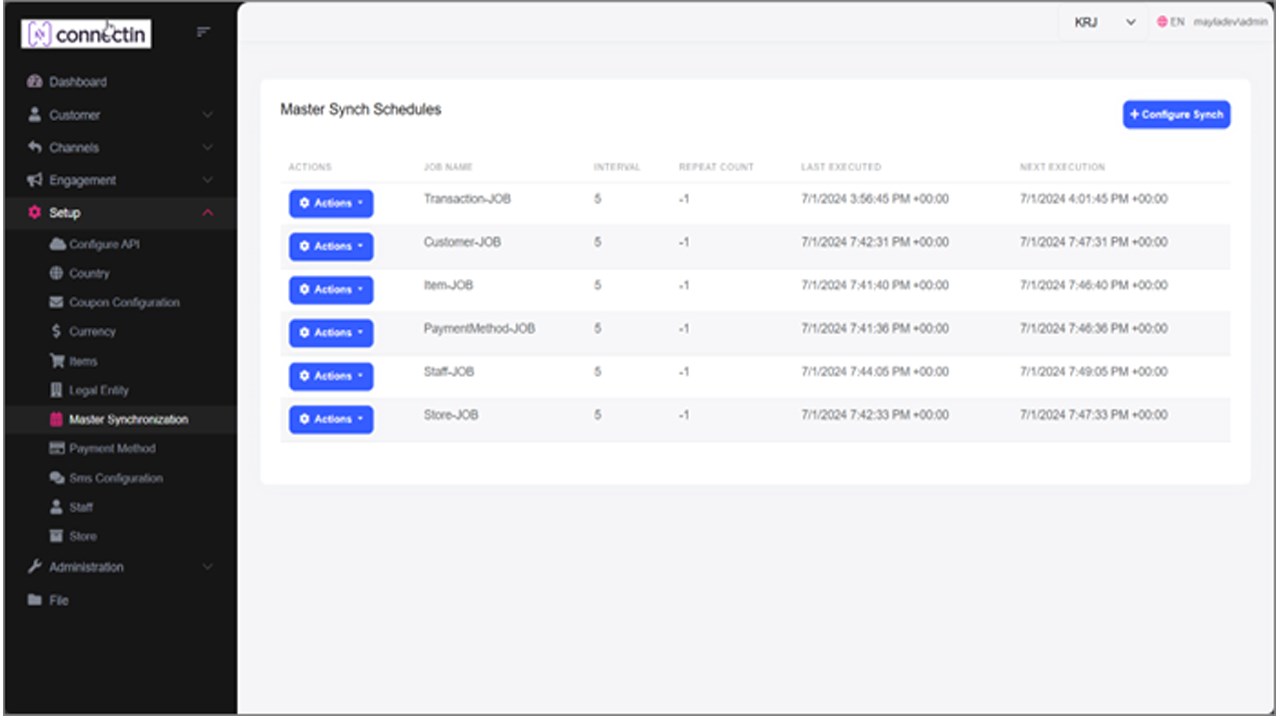This screenshot has width=1280, height=720.
Task: Click the Engagement megaphone icon
Action: [35, 180]
